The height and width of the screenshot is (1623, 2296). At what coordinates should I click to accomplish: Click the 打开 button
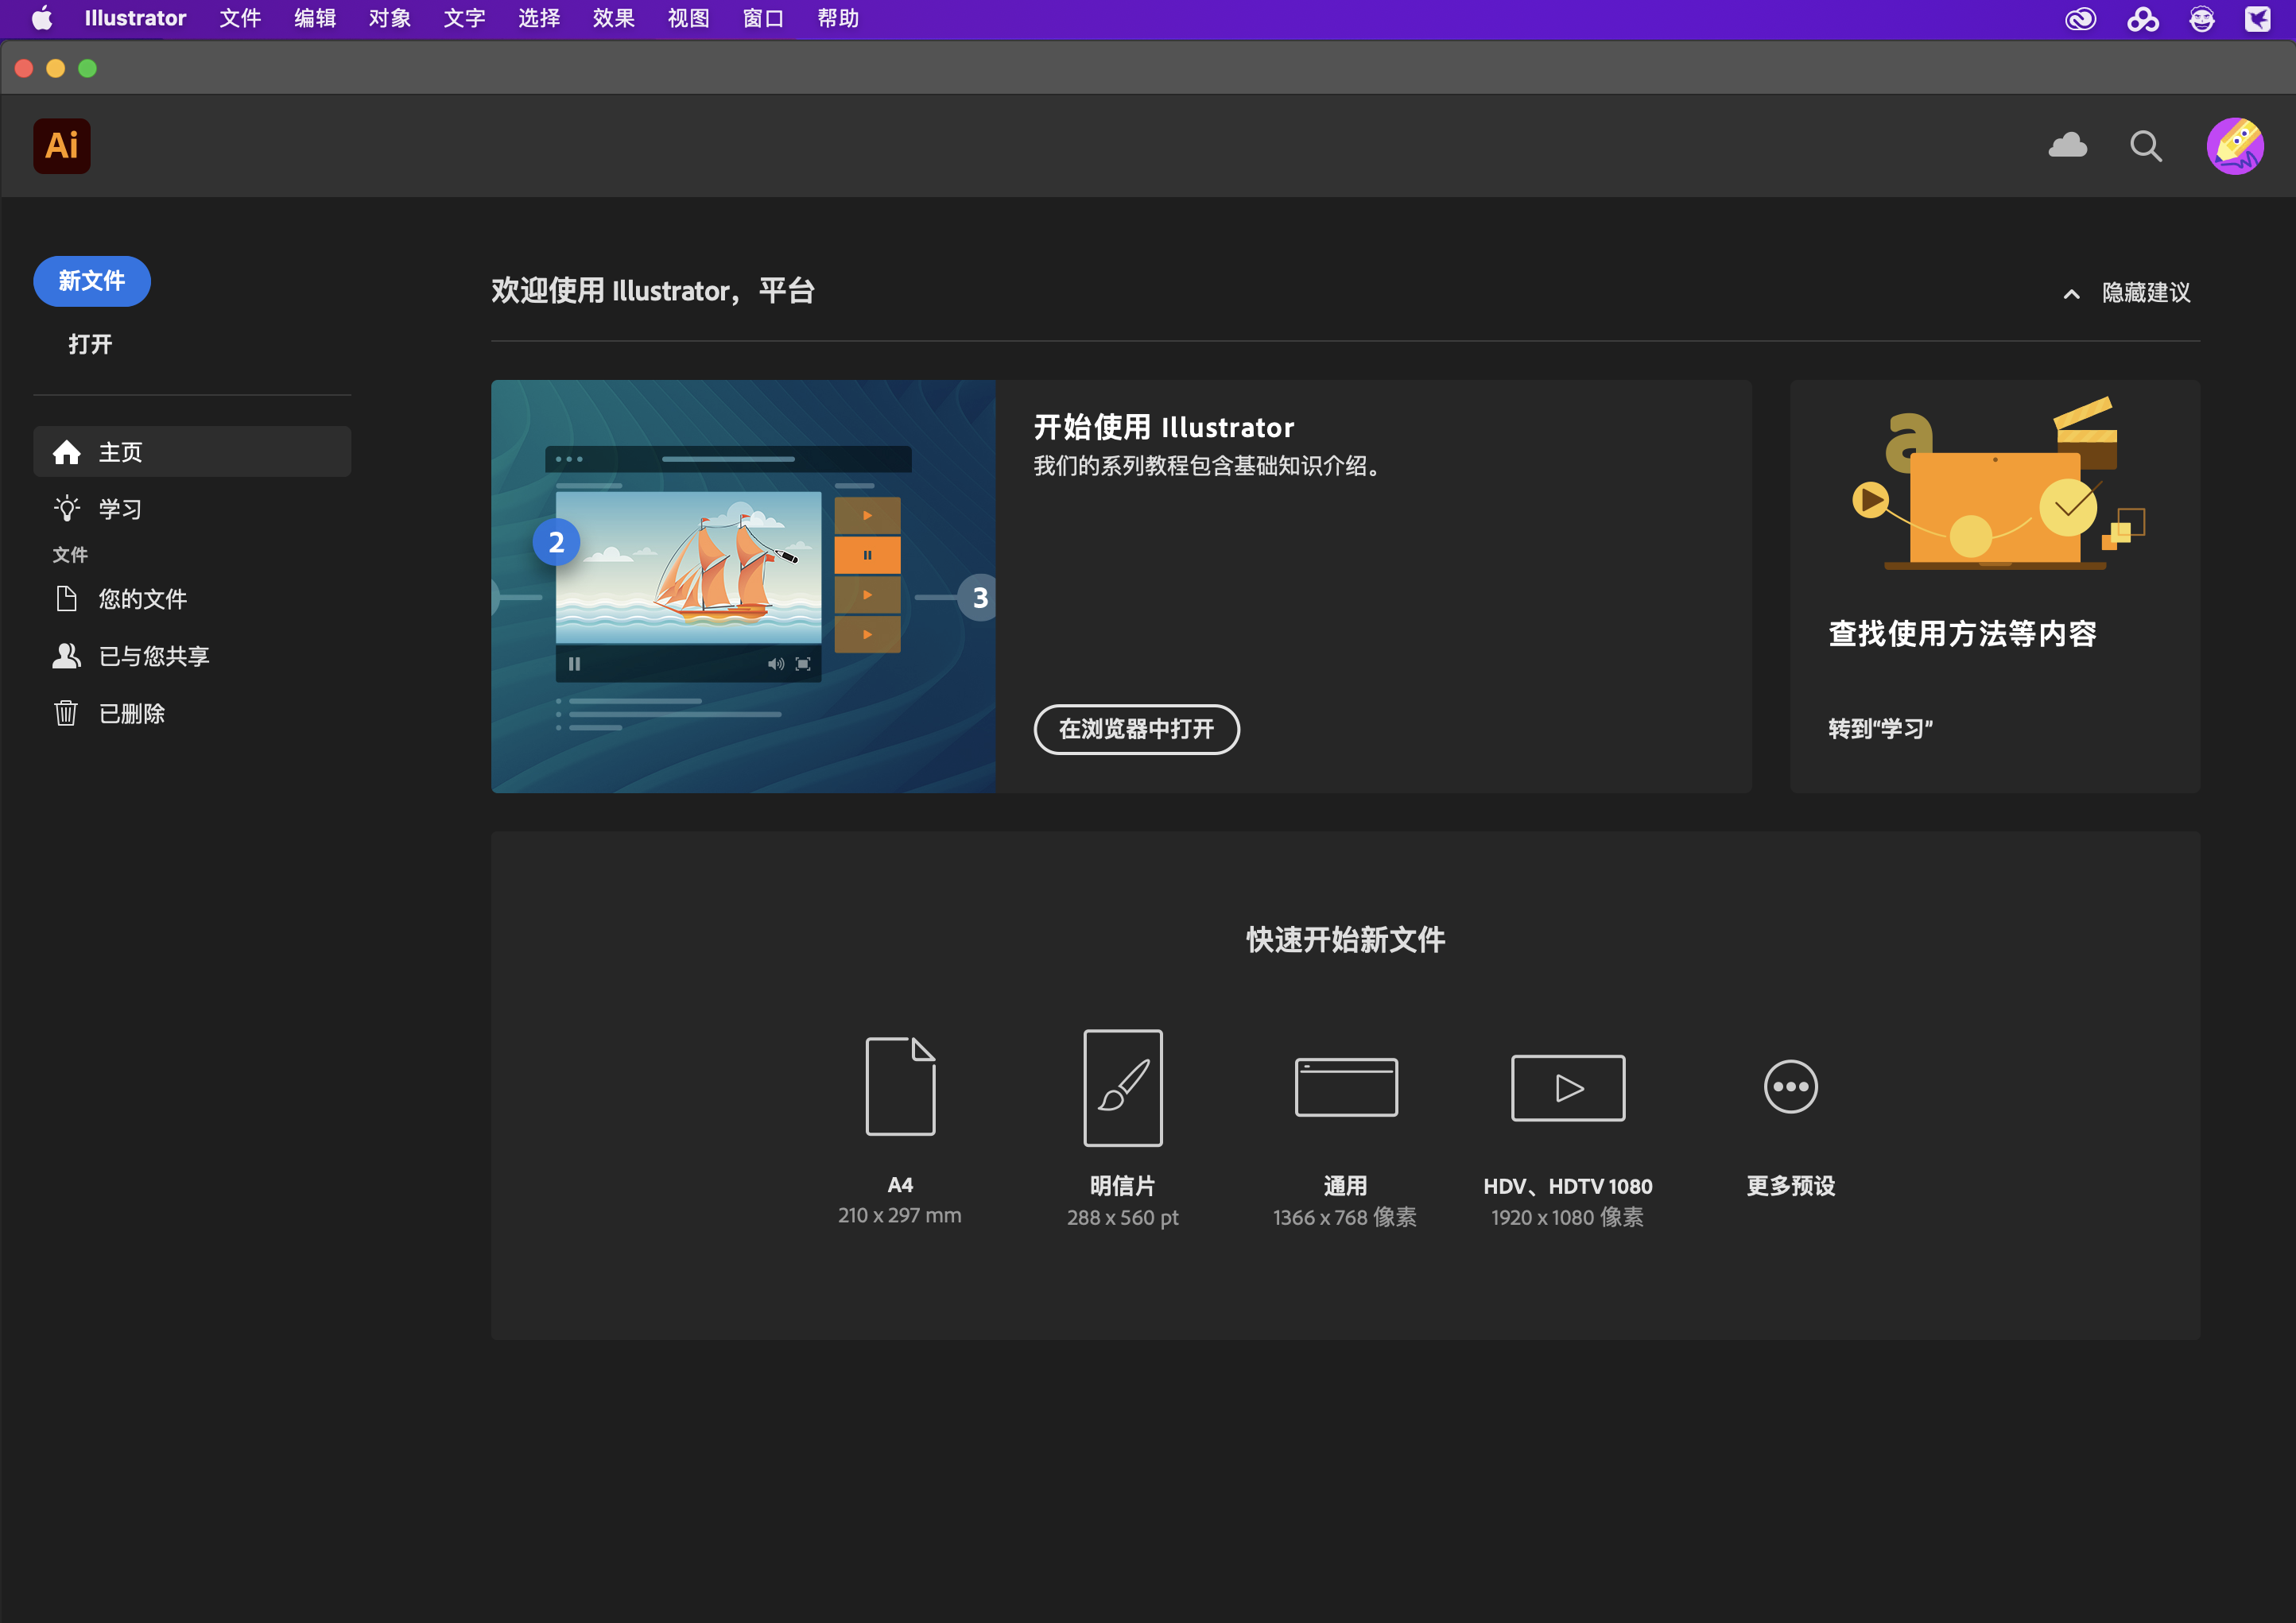point(90,344)
